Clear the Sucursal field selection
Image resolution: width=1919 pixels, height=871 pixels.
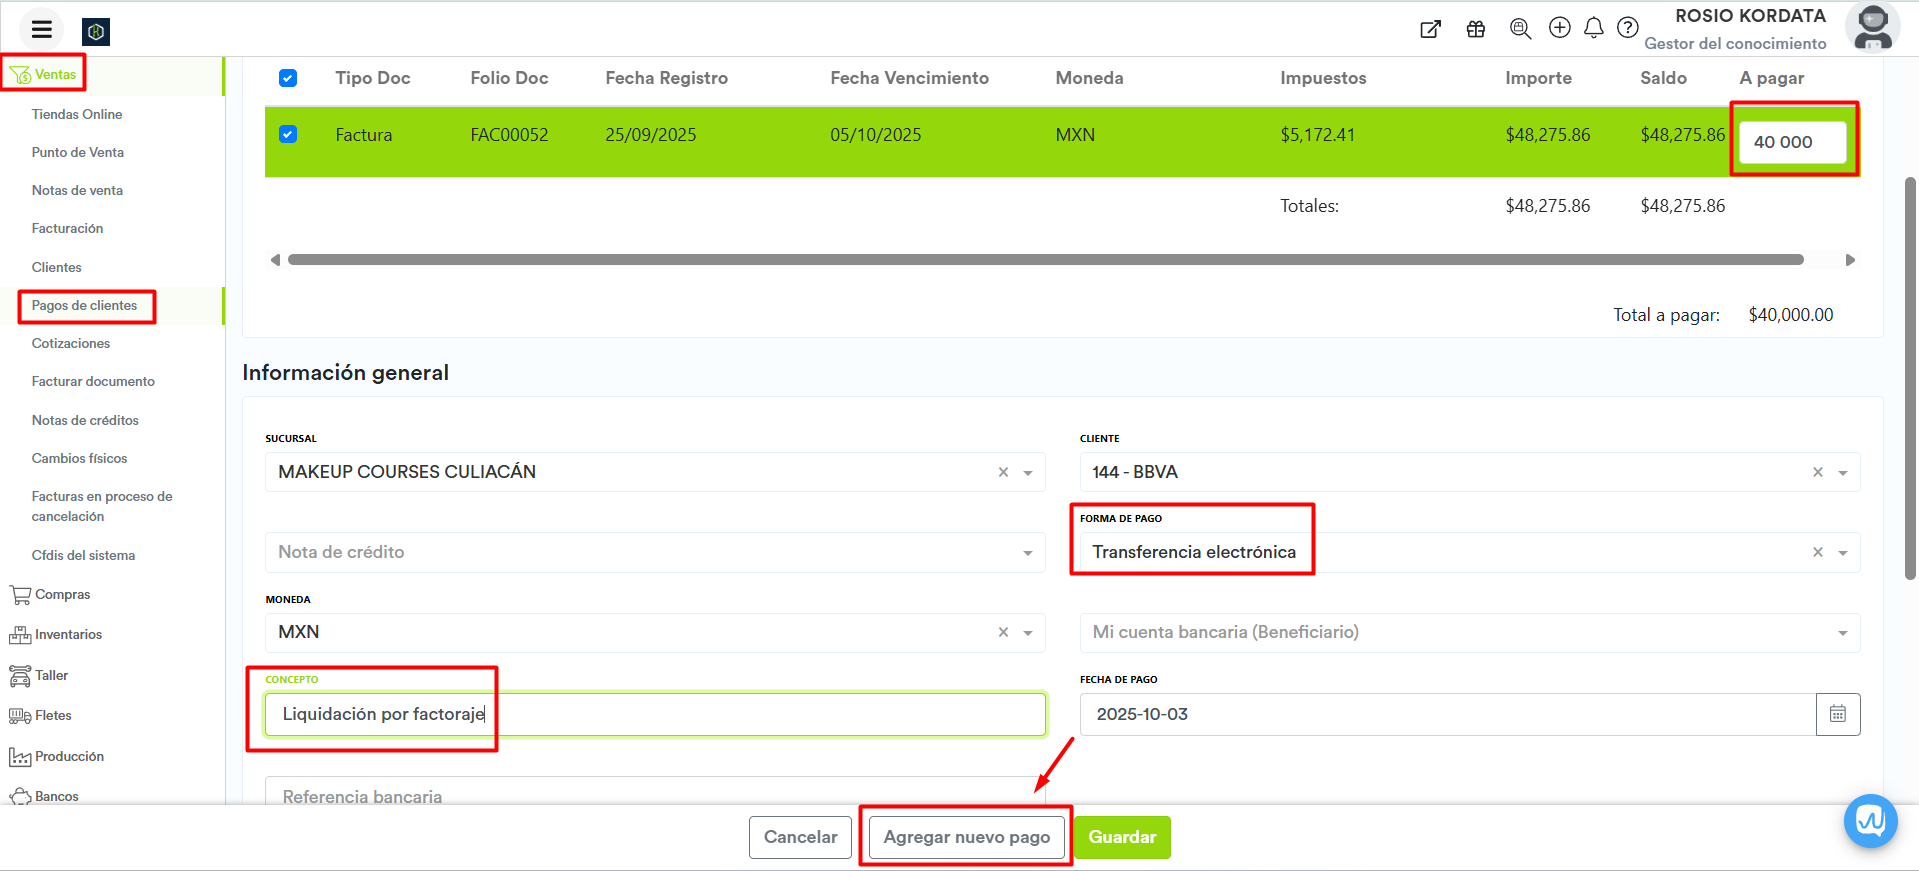point(1003,472)
